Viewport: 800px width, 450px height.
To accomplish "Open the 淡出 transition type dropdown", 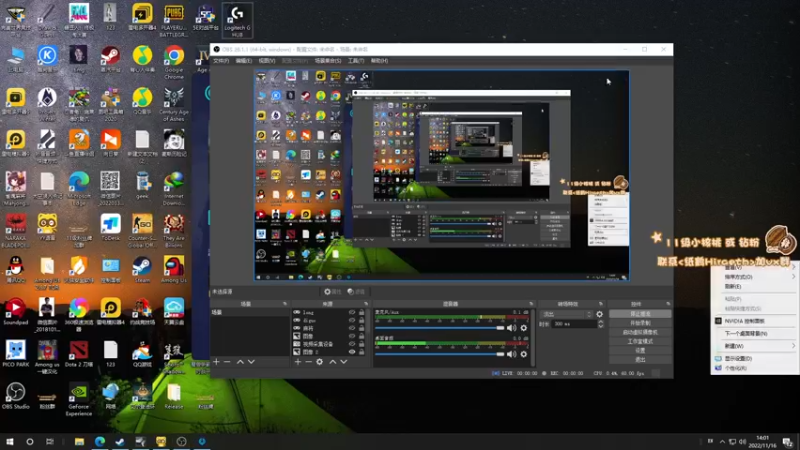I will pos(566,314).
